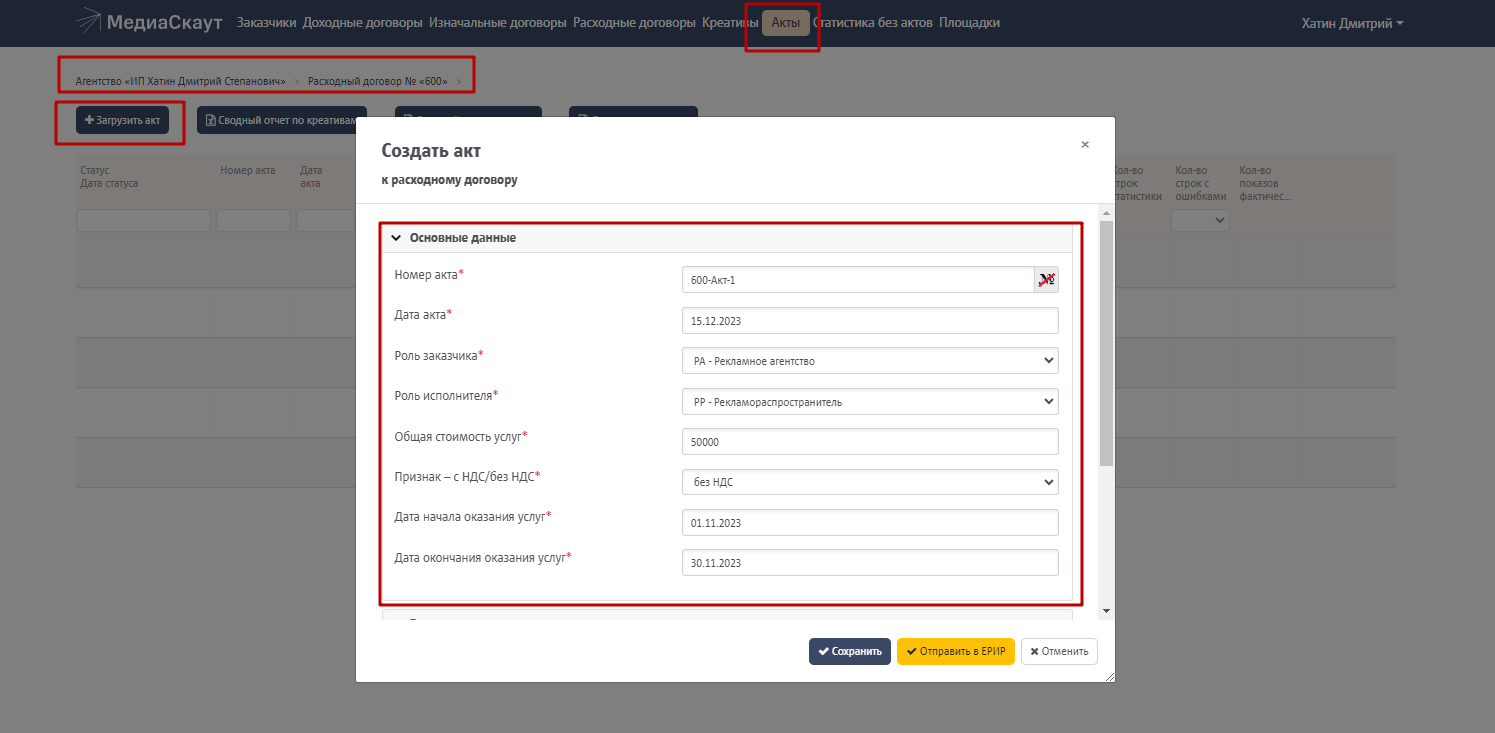Open Расходные договоры in the navbar
Viewport: 1495px width, 733px height.
pos(634,22)
